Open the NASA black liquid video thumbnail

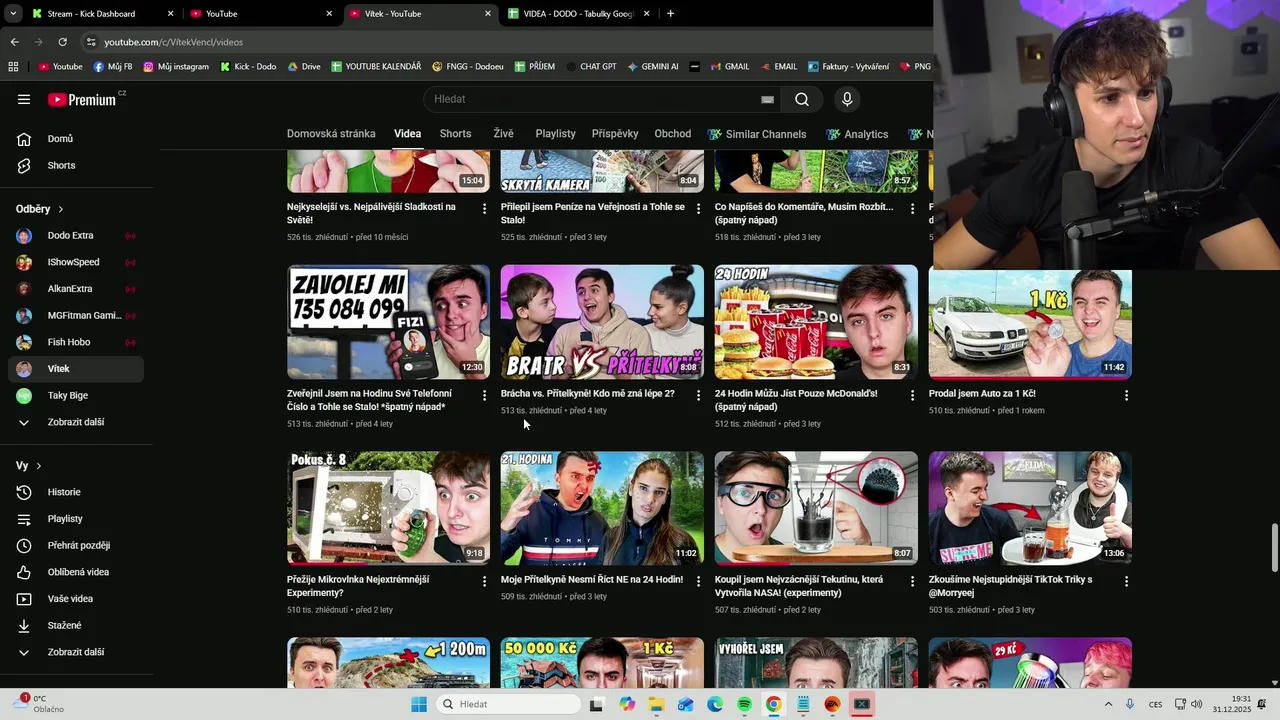pyautogui.click(x=816, y=508)
